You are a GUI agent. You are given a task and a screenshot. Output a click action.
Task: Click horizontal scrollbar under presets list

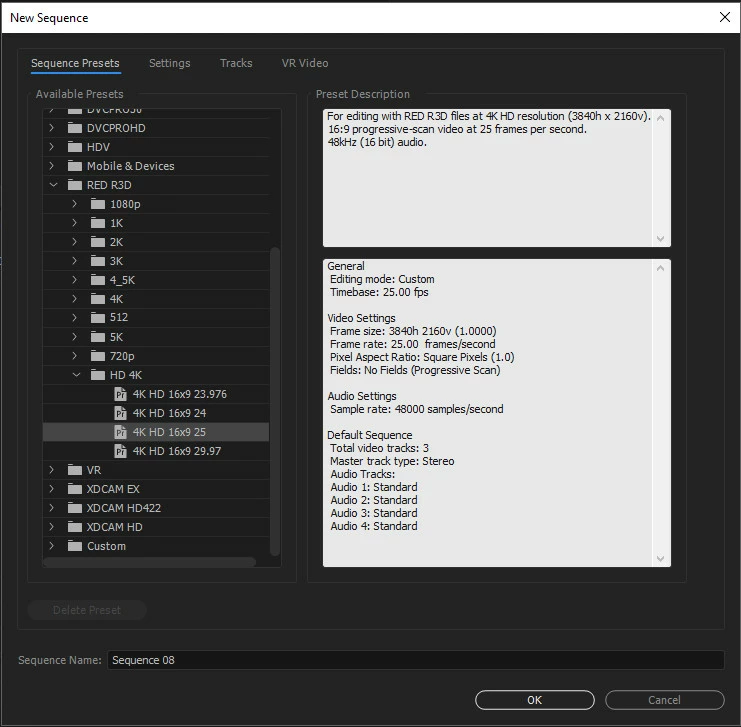[149, 562]
